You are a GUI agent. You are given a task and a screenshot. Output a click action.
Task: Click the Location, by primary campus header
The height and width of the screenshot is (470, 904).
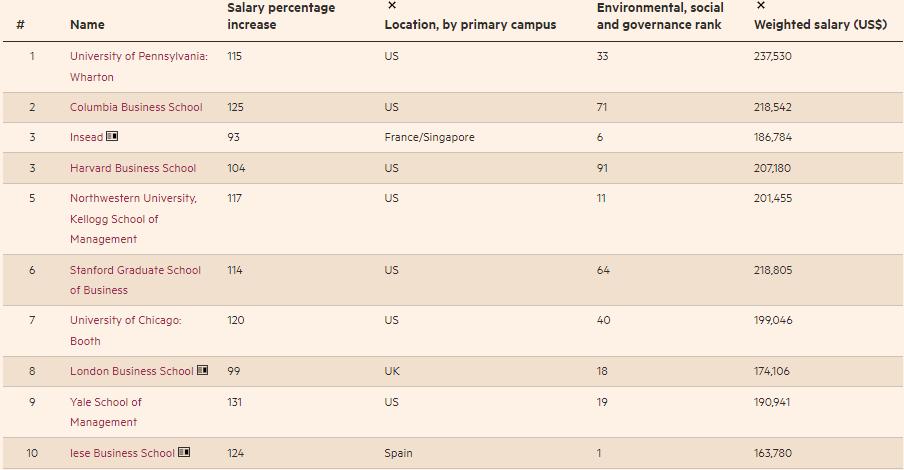click(470, 24)
